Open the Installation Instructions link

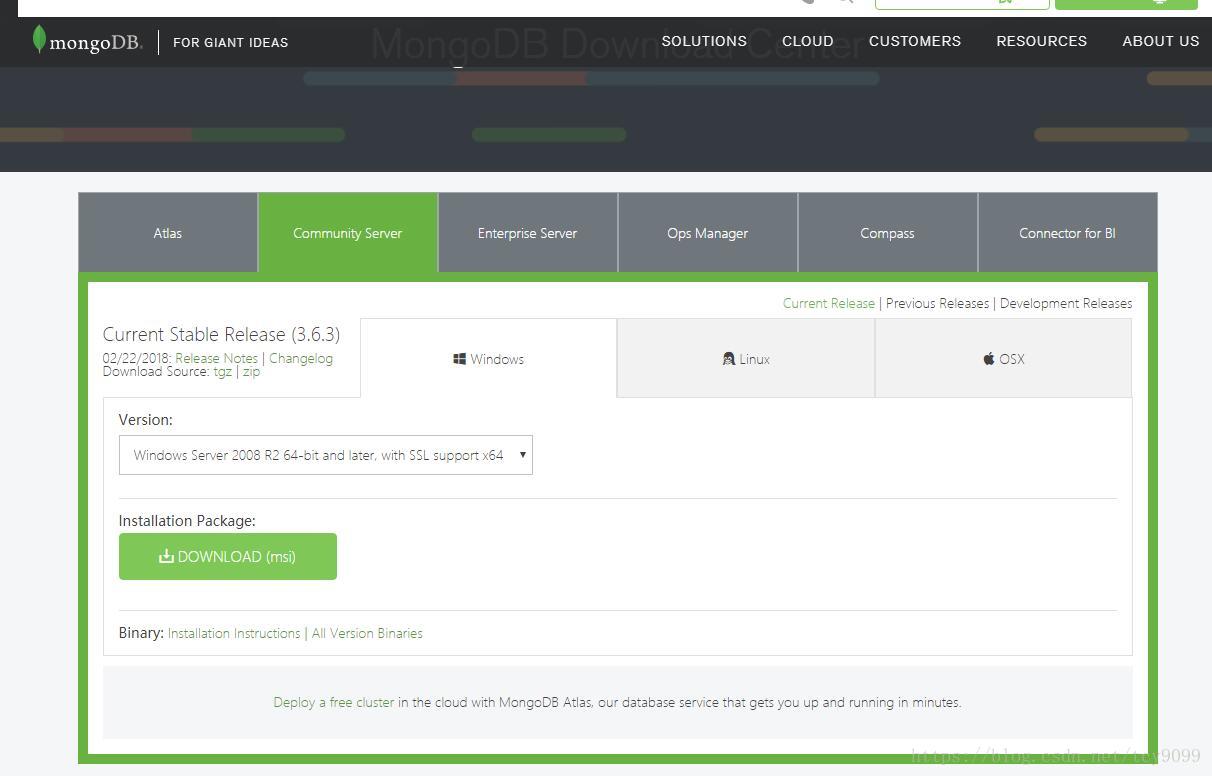pyautogui.click(x=234, y=633)
